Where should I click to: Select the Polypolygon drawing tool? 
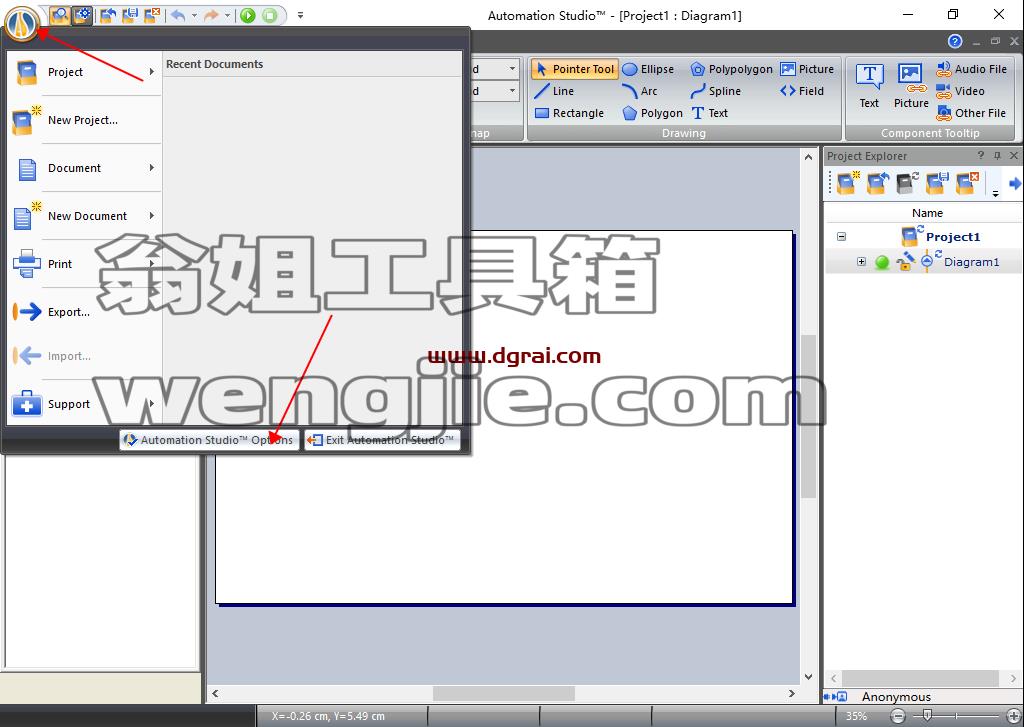(731, 69)
